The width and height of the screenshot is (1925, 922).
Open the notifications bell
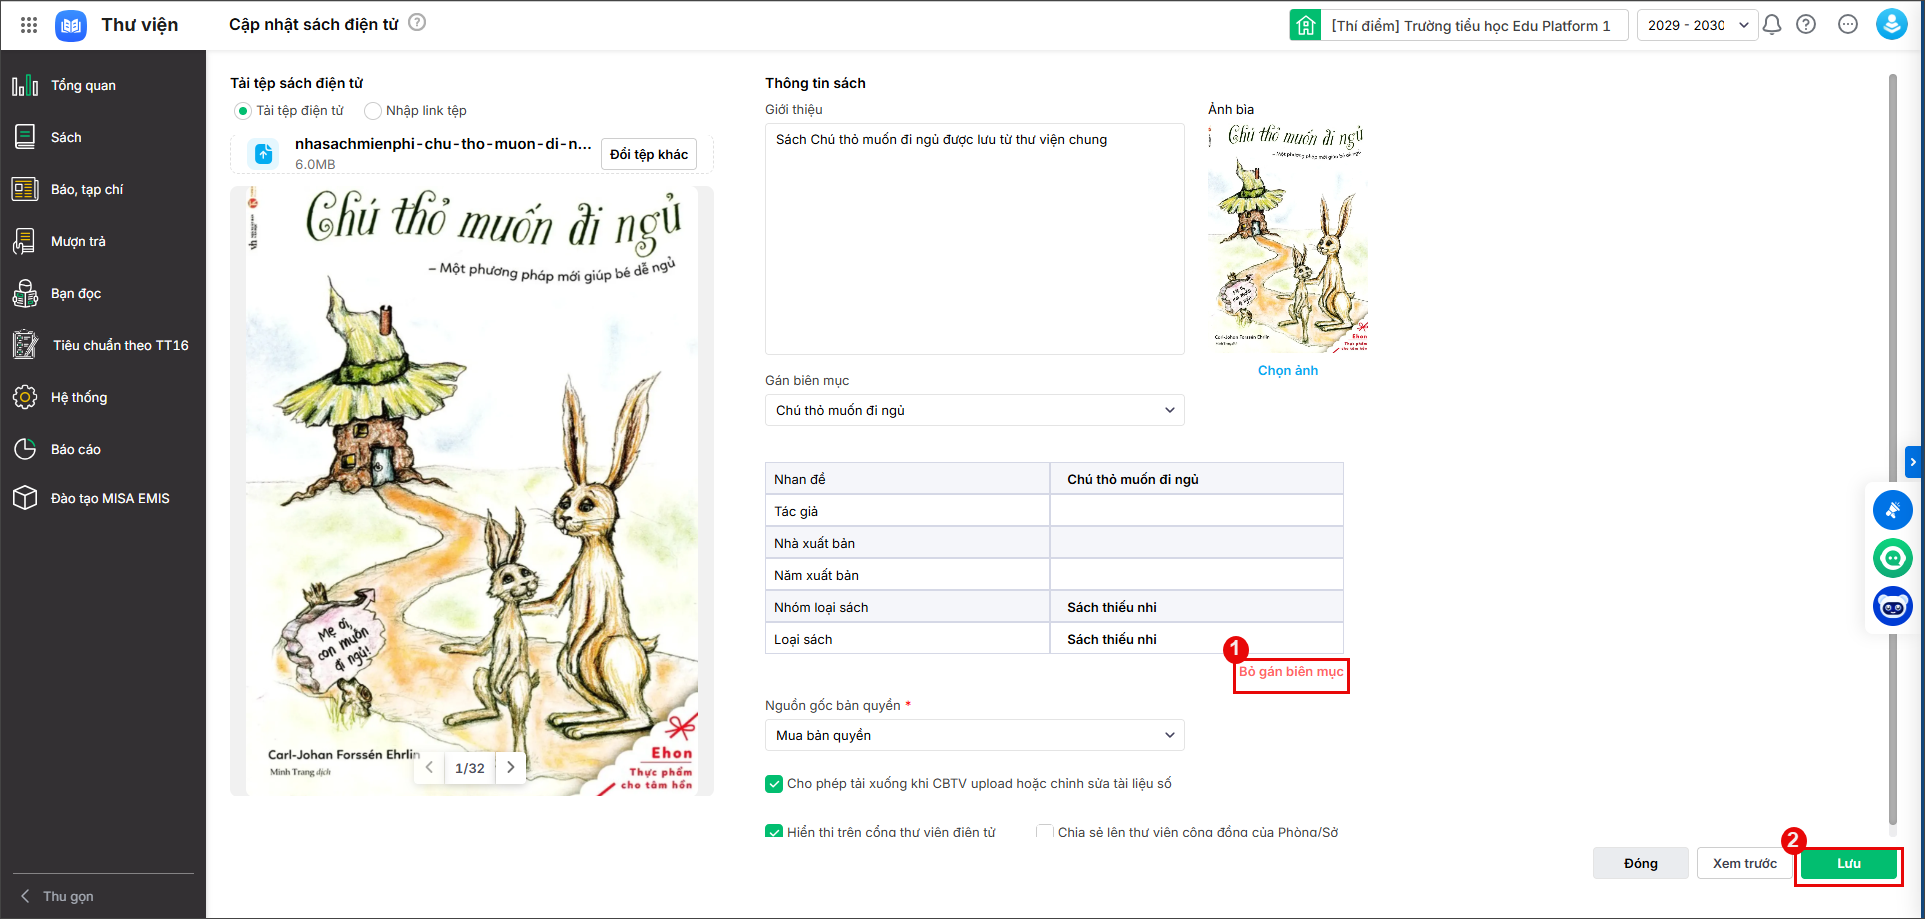click(1772, 25)
